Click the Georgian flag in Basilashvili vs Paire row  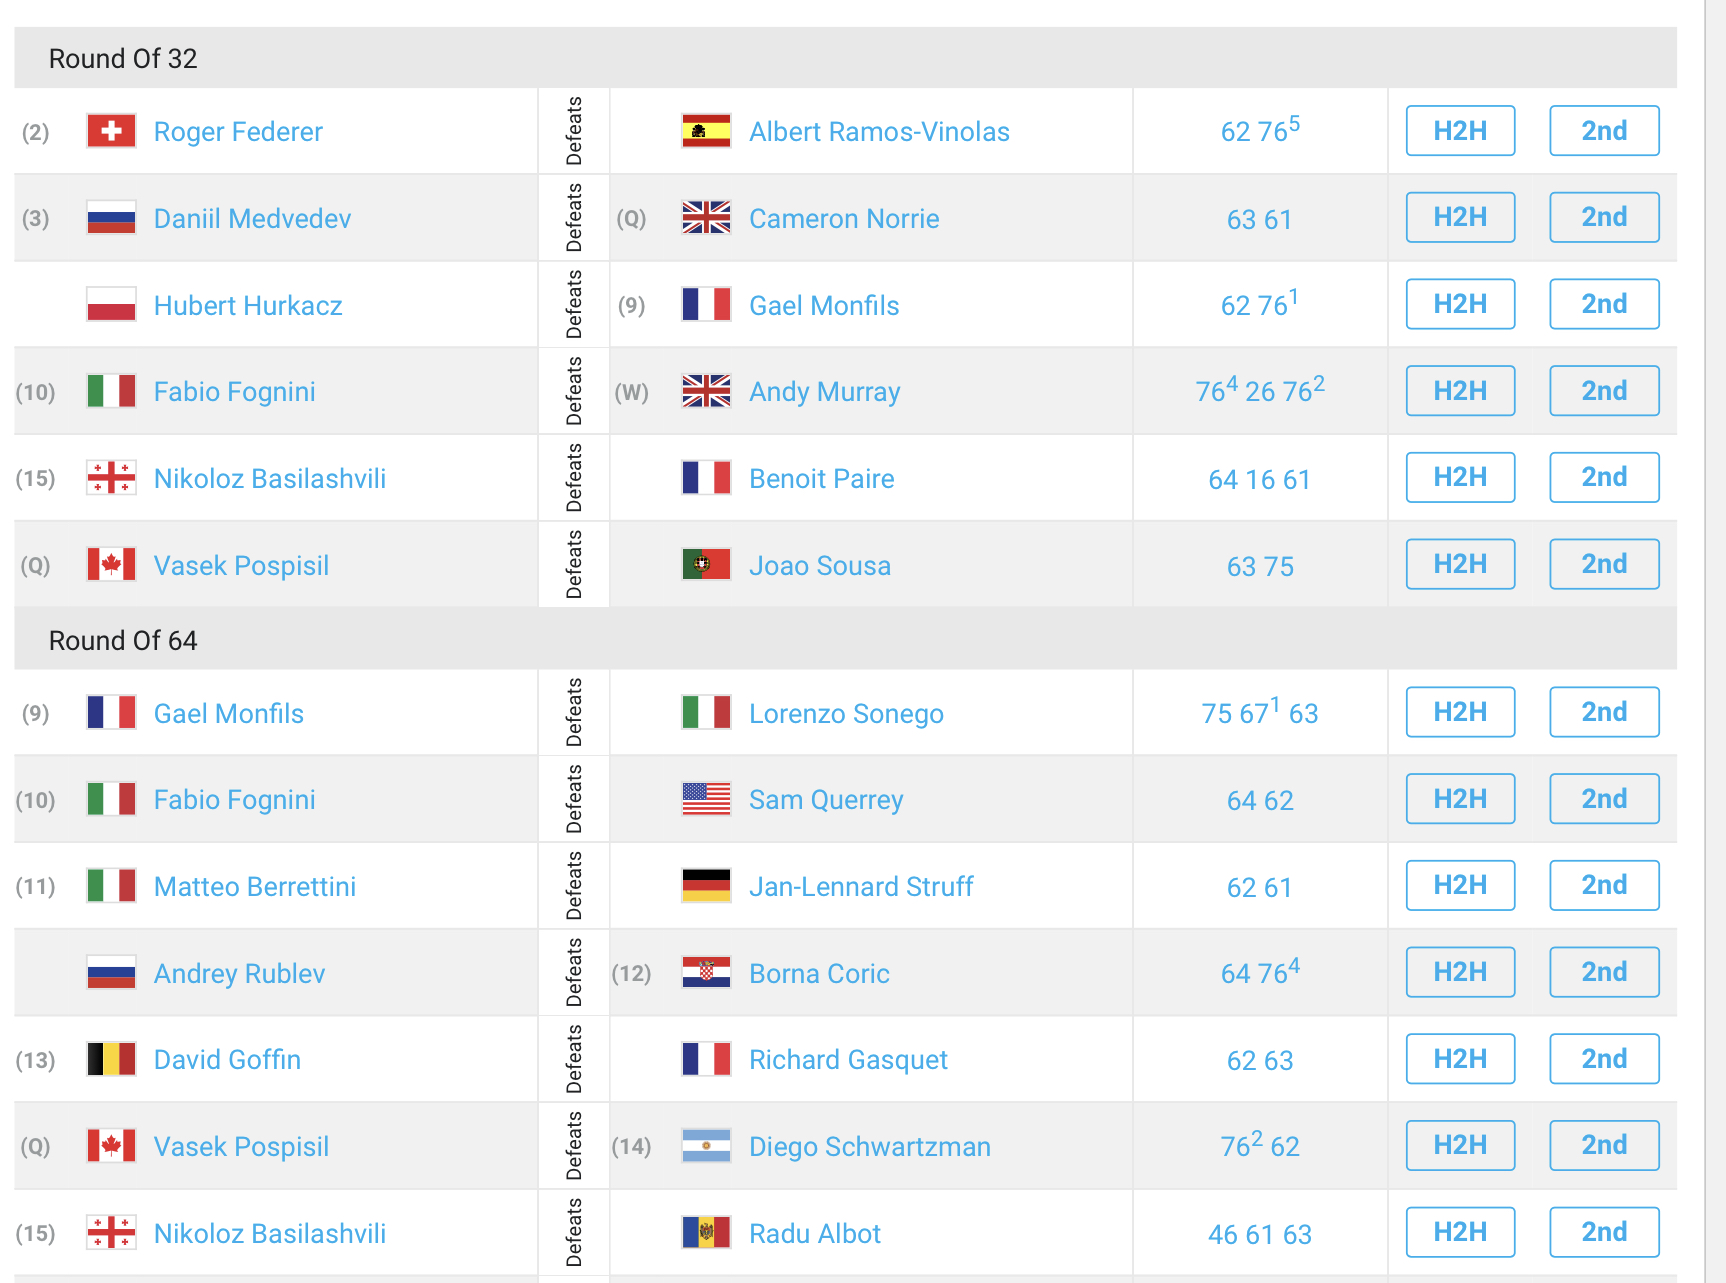[111, 478]
